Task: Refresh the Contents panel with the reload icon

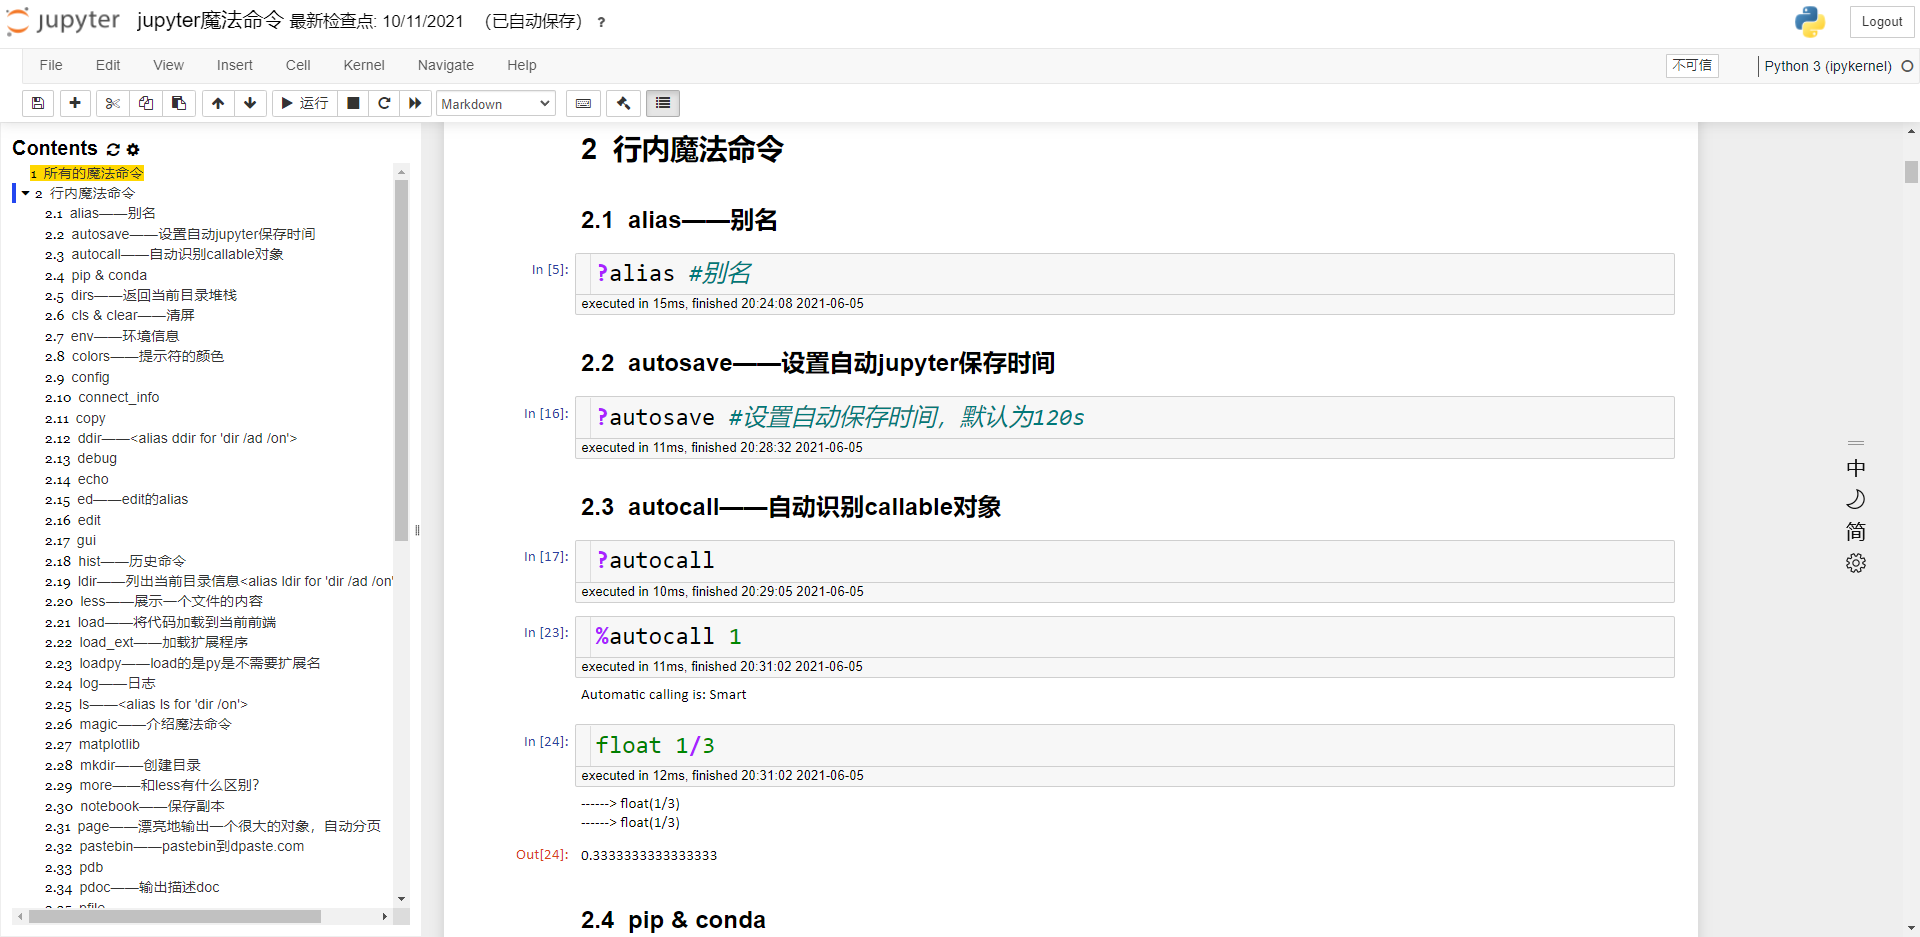Action: [x=113, y=149]
